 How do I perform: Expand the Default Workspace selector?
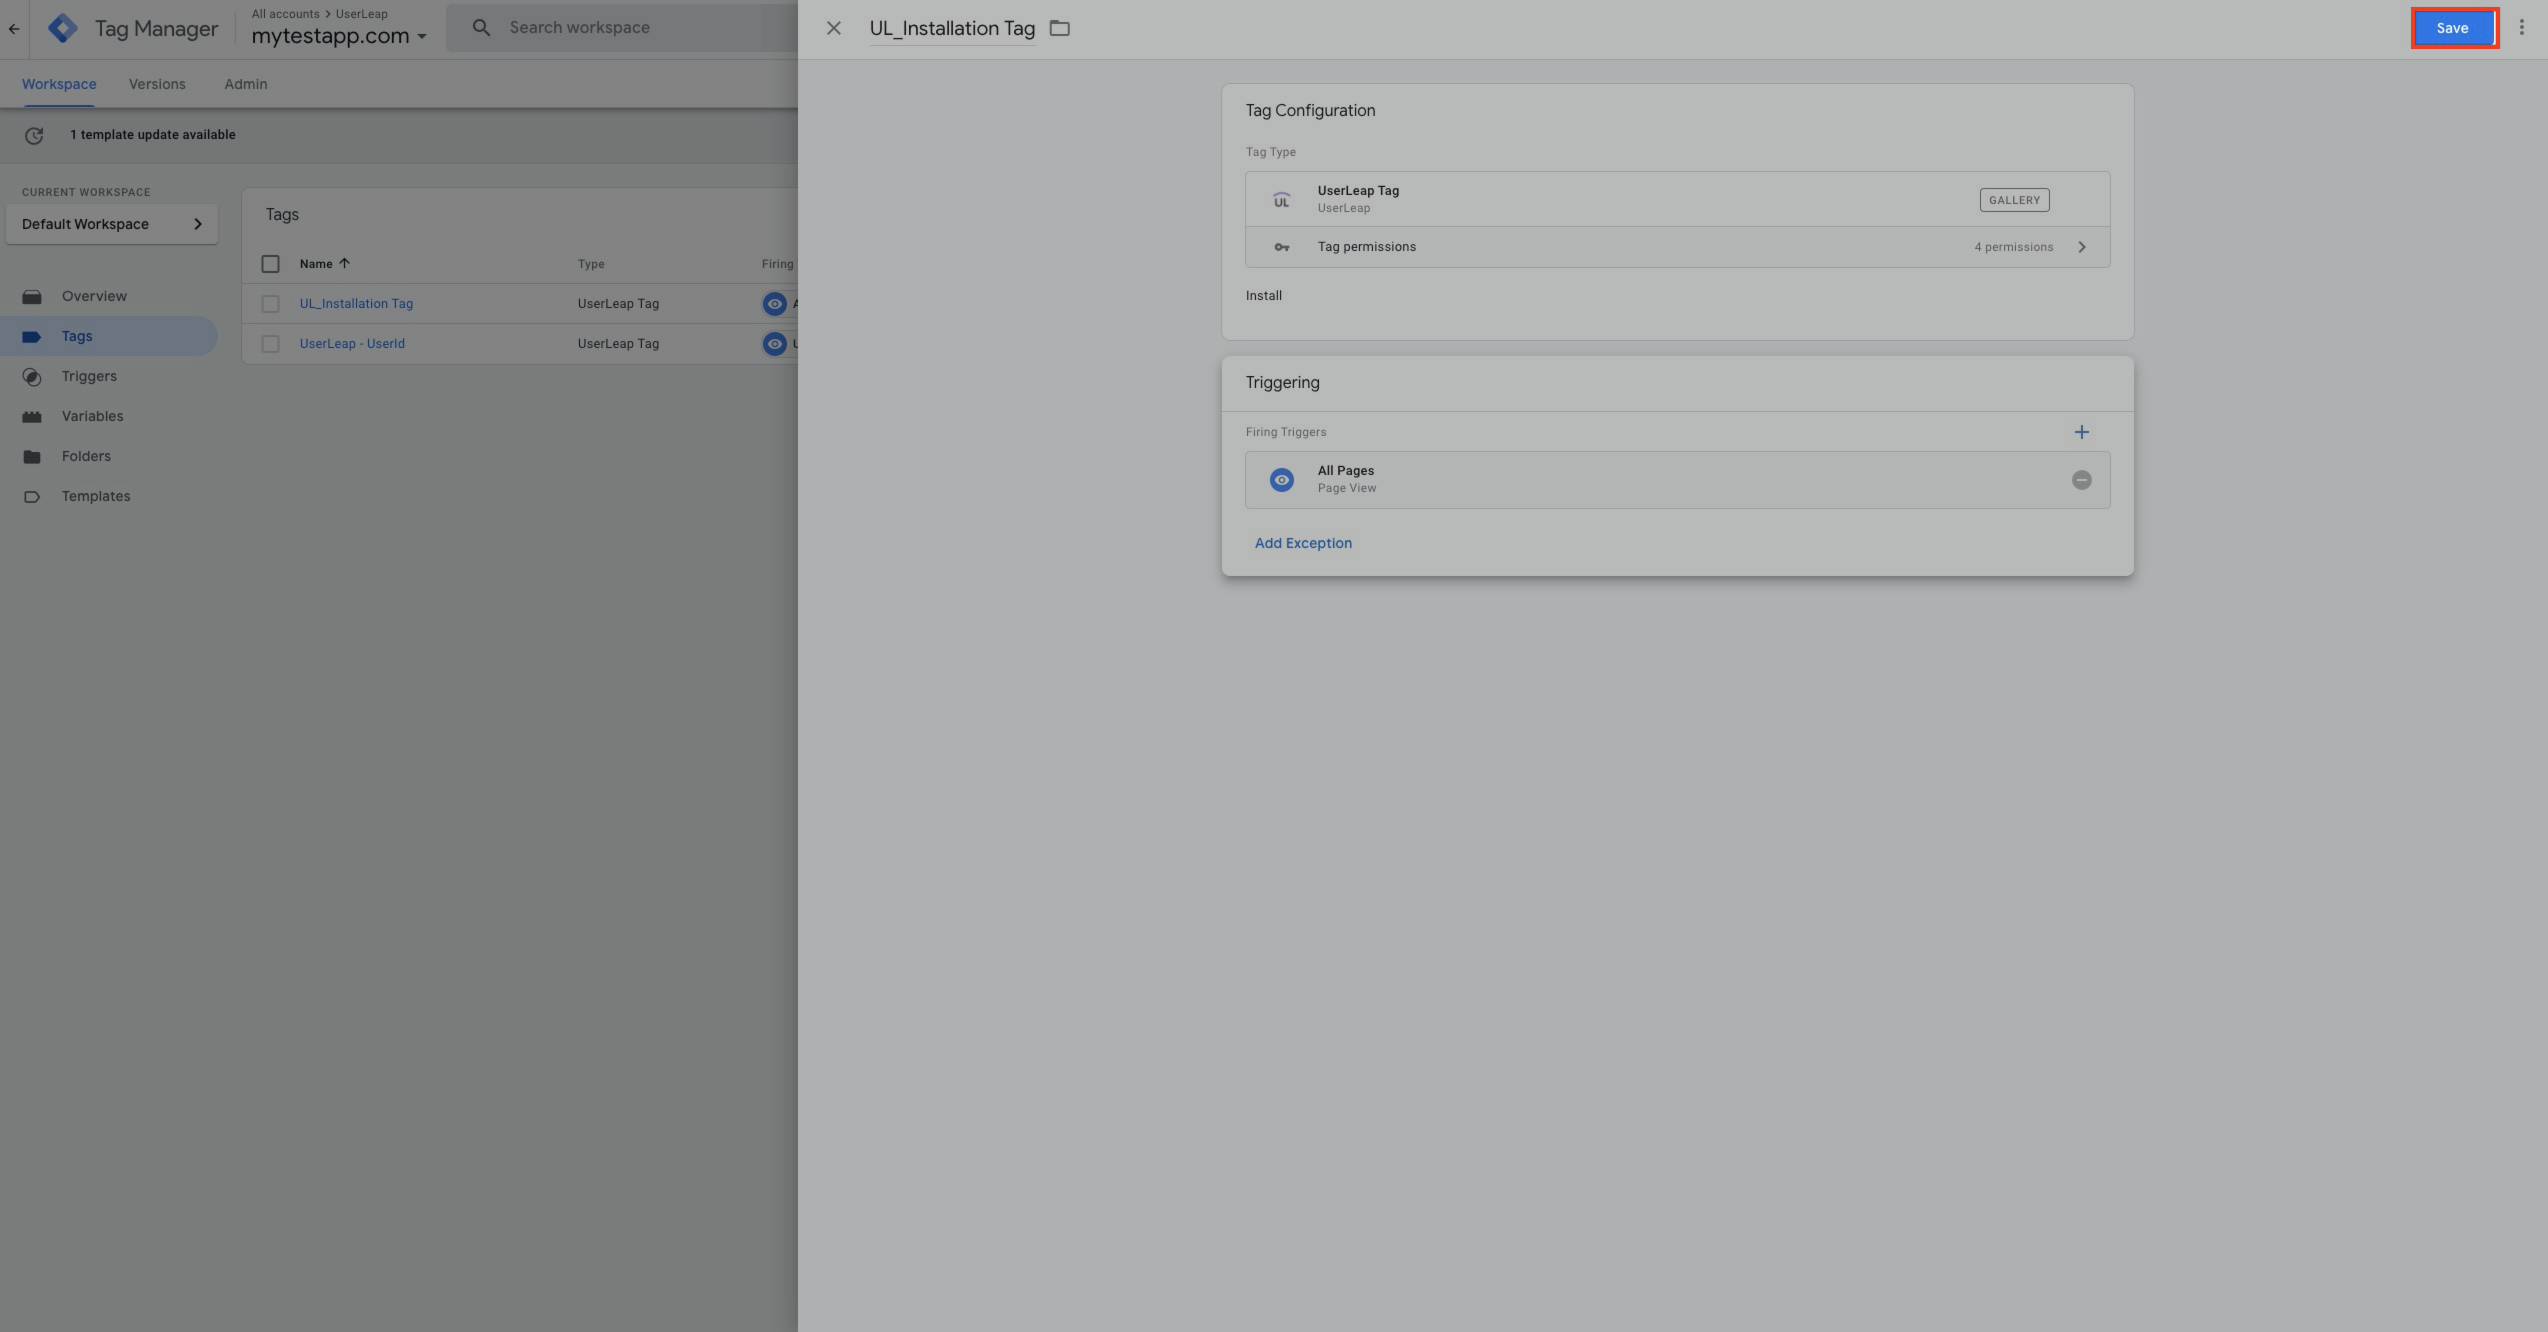tap(112, 224)
